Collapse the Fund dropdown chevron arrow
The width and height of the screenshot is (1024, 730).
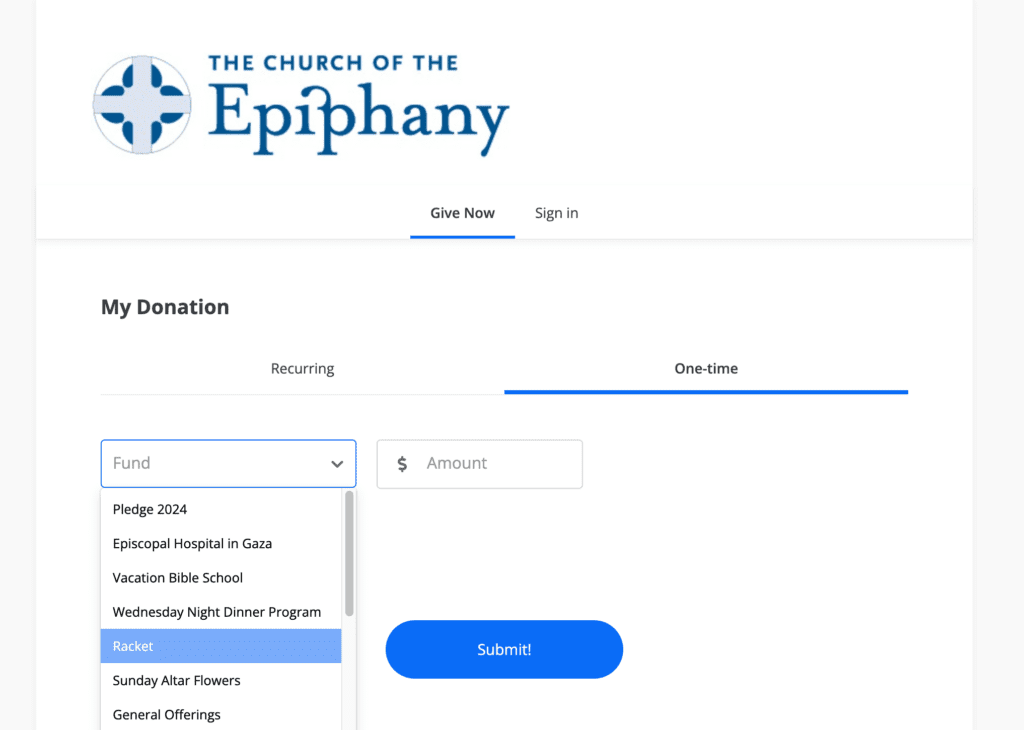[x=337, y=464]
